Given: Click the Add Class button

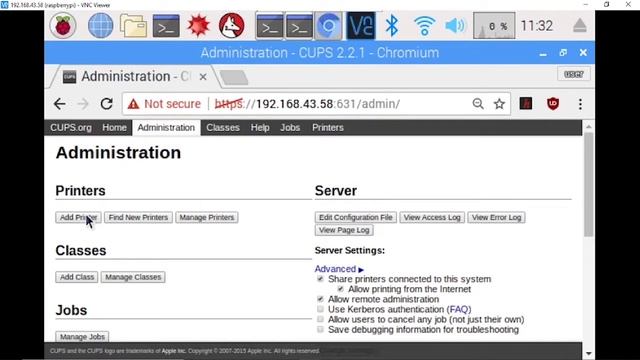Looking at the screenshot, I should 77,277.
